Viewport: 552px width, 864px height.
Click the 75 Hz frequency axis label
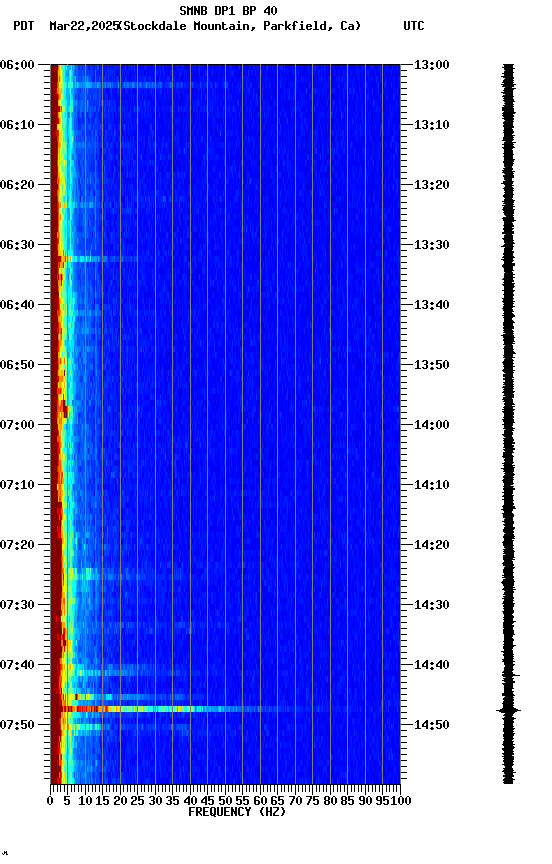tap(312, 801)
